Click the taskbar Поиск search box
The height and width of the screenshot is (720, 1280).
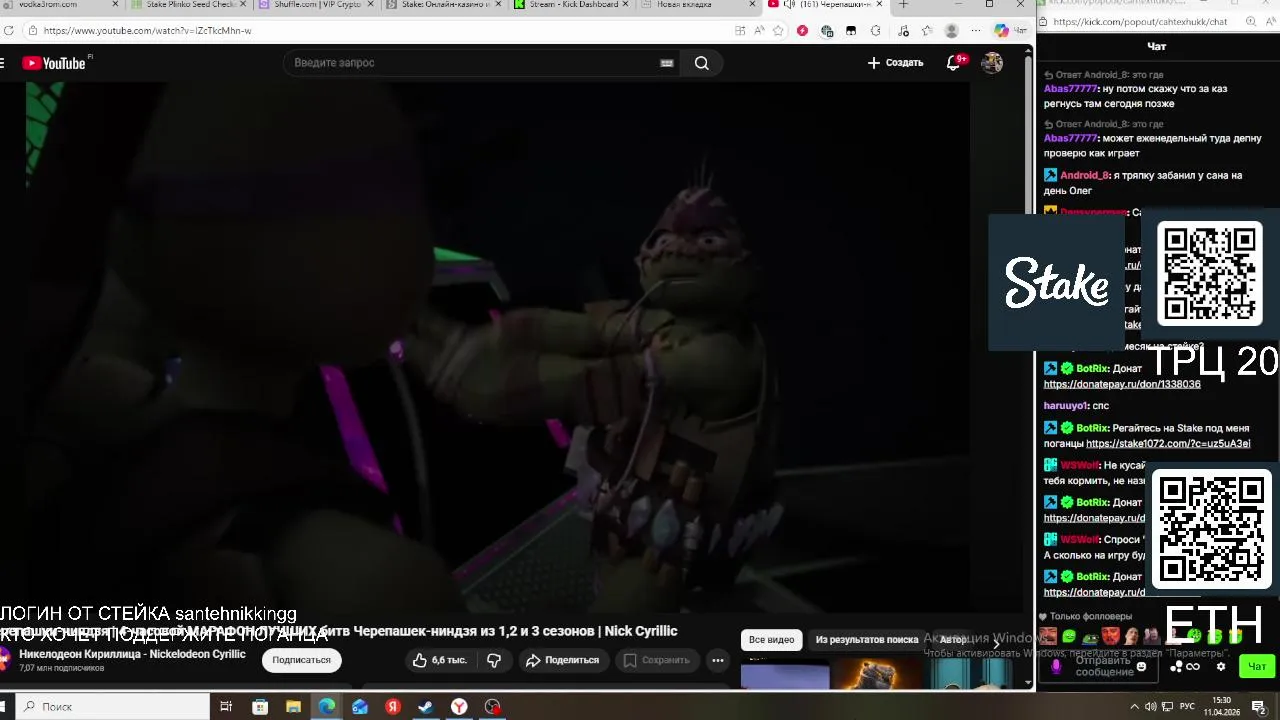click(113, 707)
